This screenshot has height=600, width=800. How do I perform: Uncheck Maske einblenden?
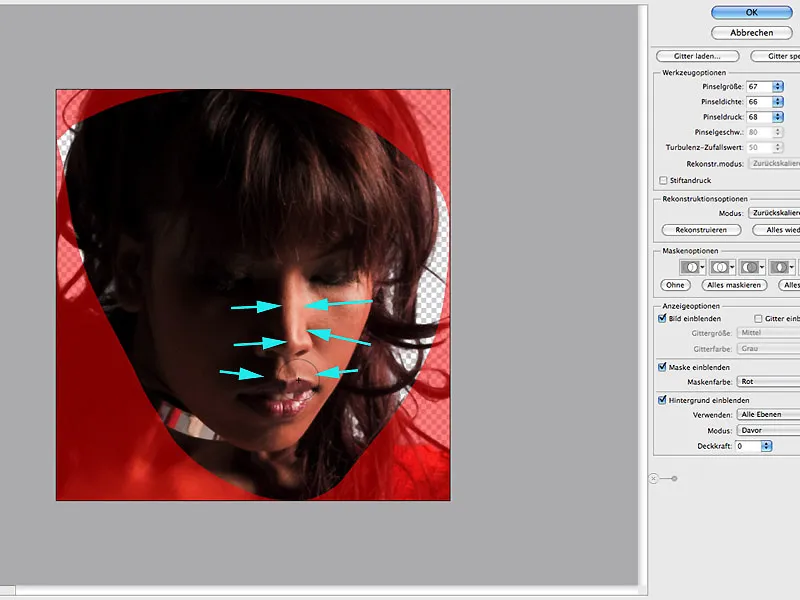pyautogui.click(x=662, y=367)
